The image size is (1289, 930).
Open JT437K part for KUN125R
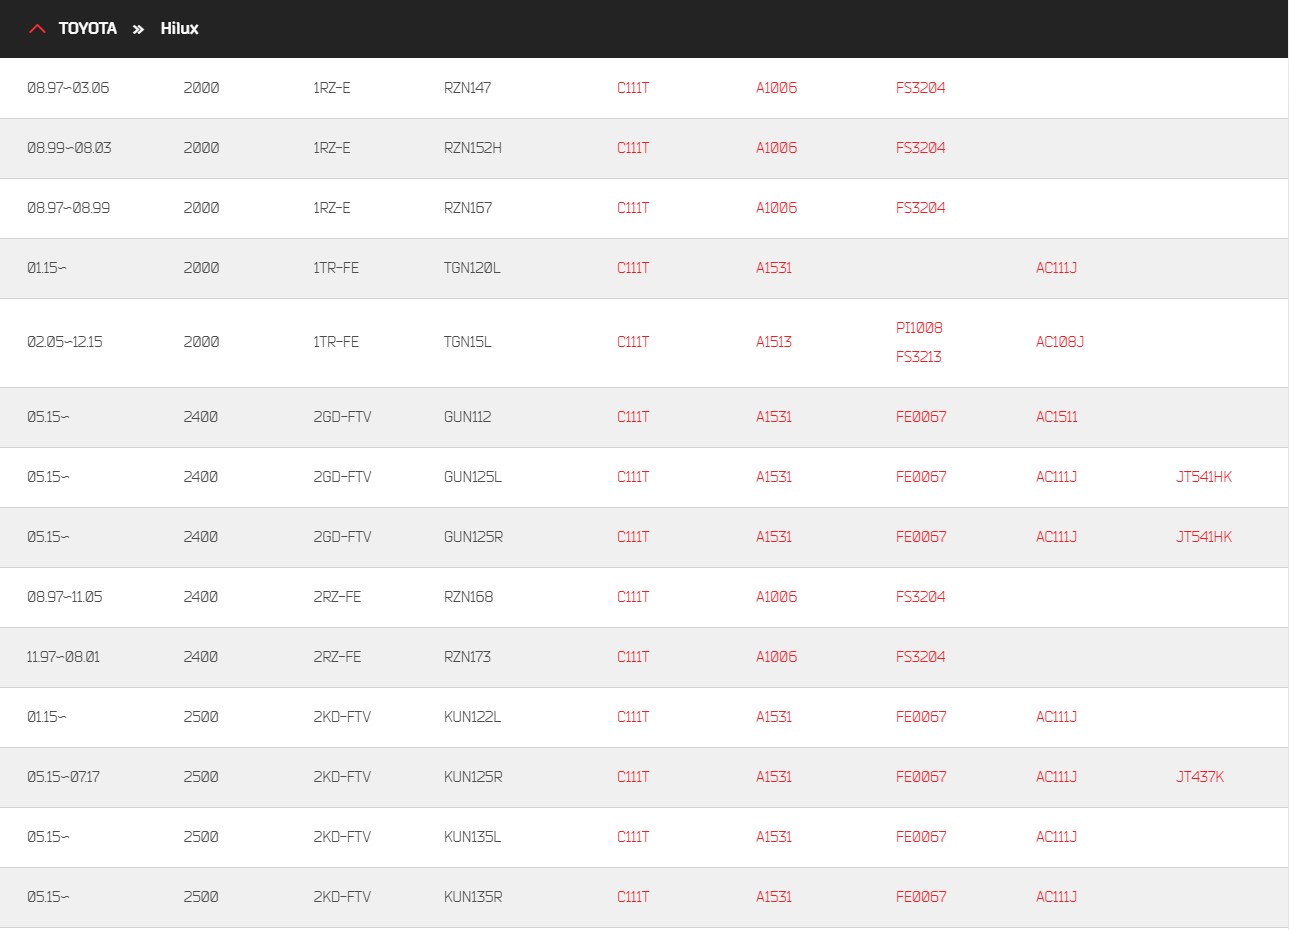tap(1200, 777)
